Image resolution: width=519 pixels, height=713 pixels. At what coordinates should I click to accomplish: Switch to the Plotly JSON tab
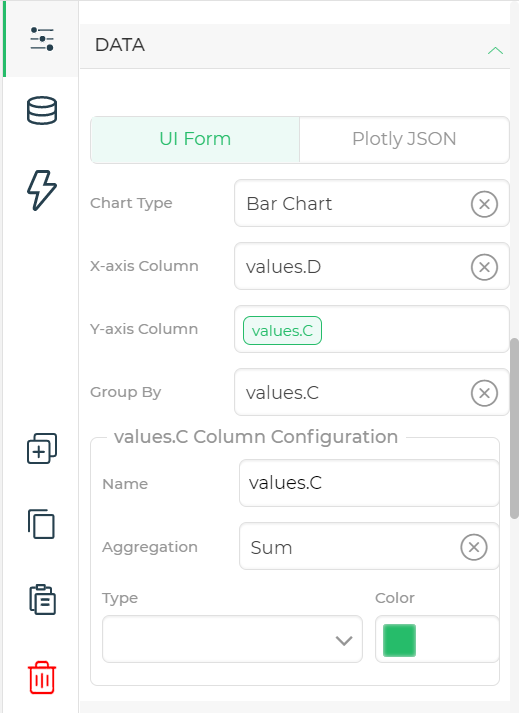pyautogui.click(x=404, y=139)
